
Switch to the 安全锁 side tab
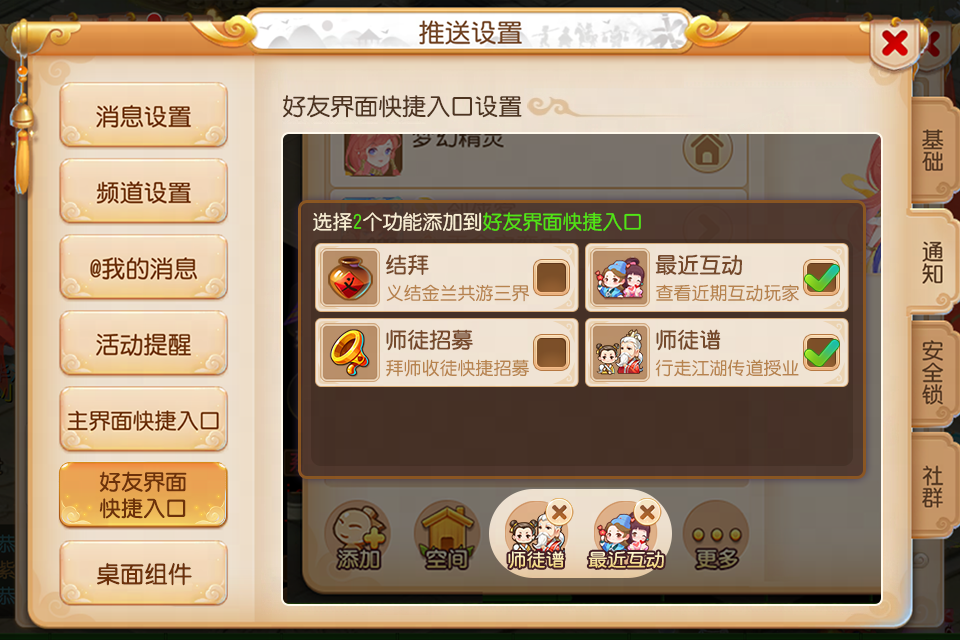click(932, 372)
